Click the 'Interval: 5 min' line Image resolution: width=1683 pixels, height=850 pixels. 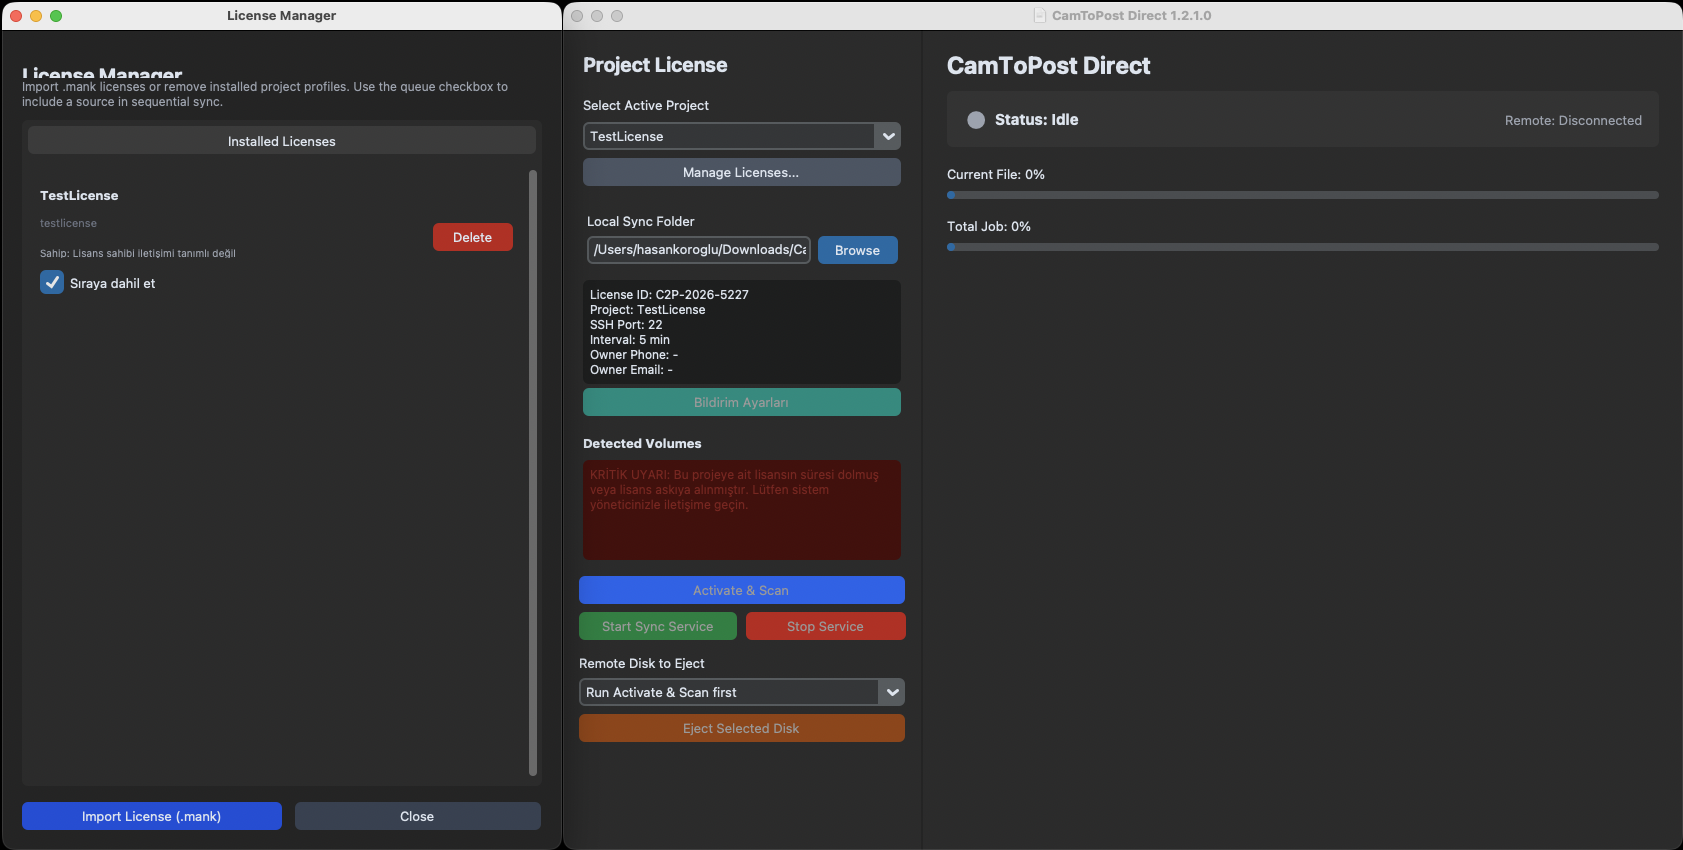point(630,340)
